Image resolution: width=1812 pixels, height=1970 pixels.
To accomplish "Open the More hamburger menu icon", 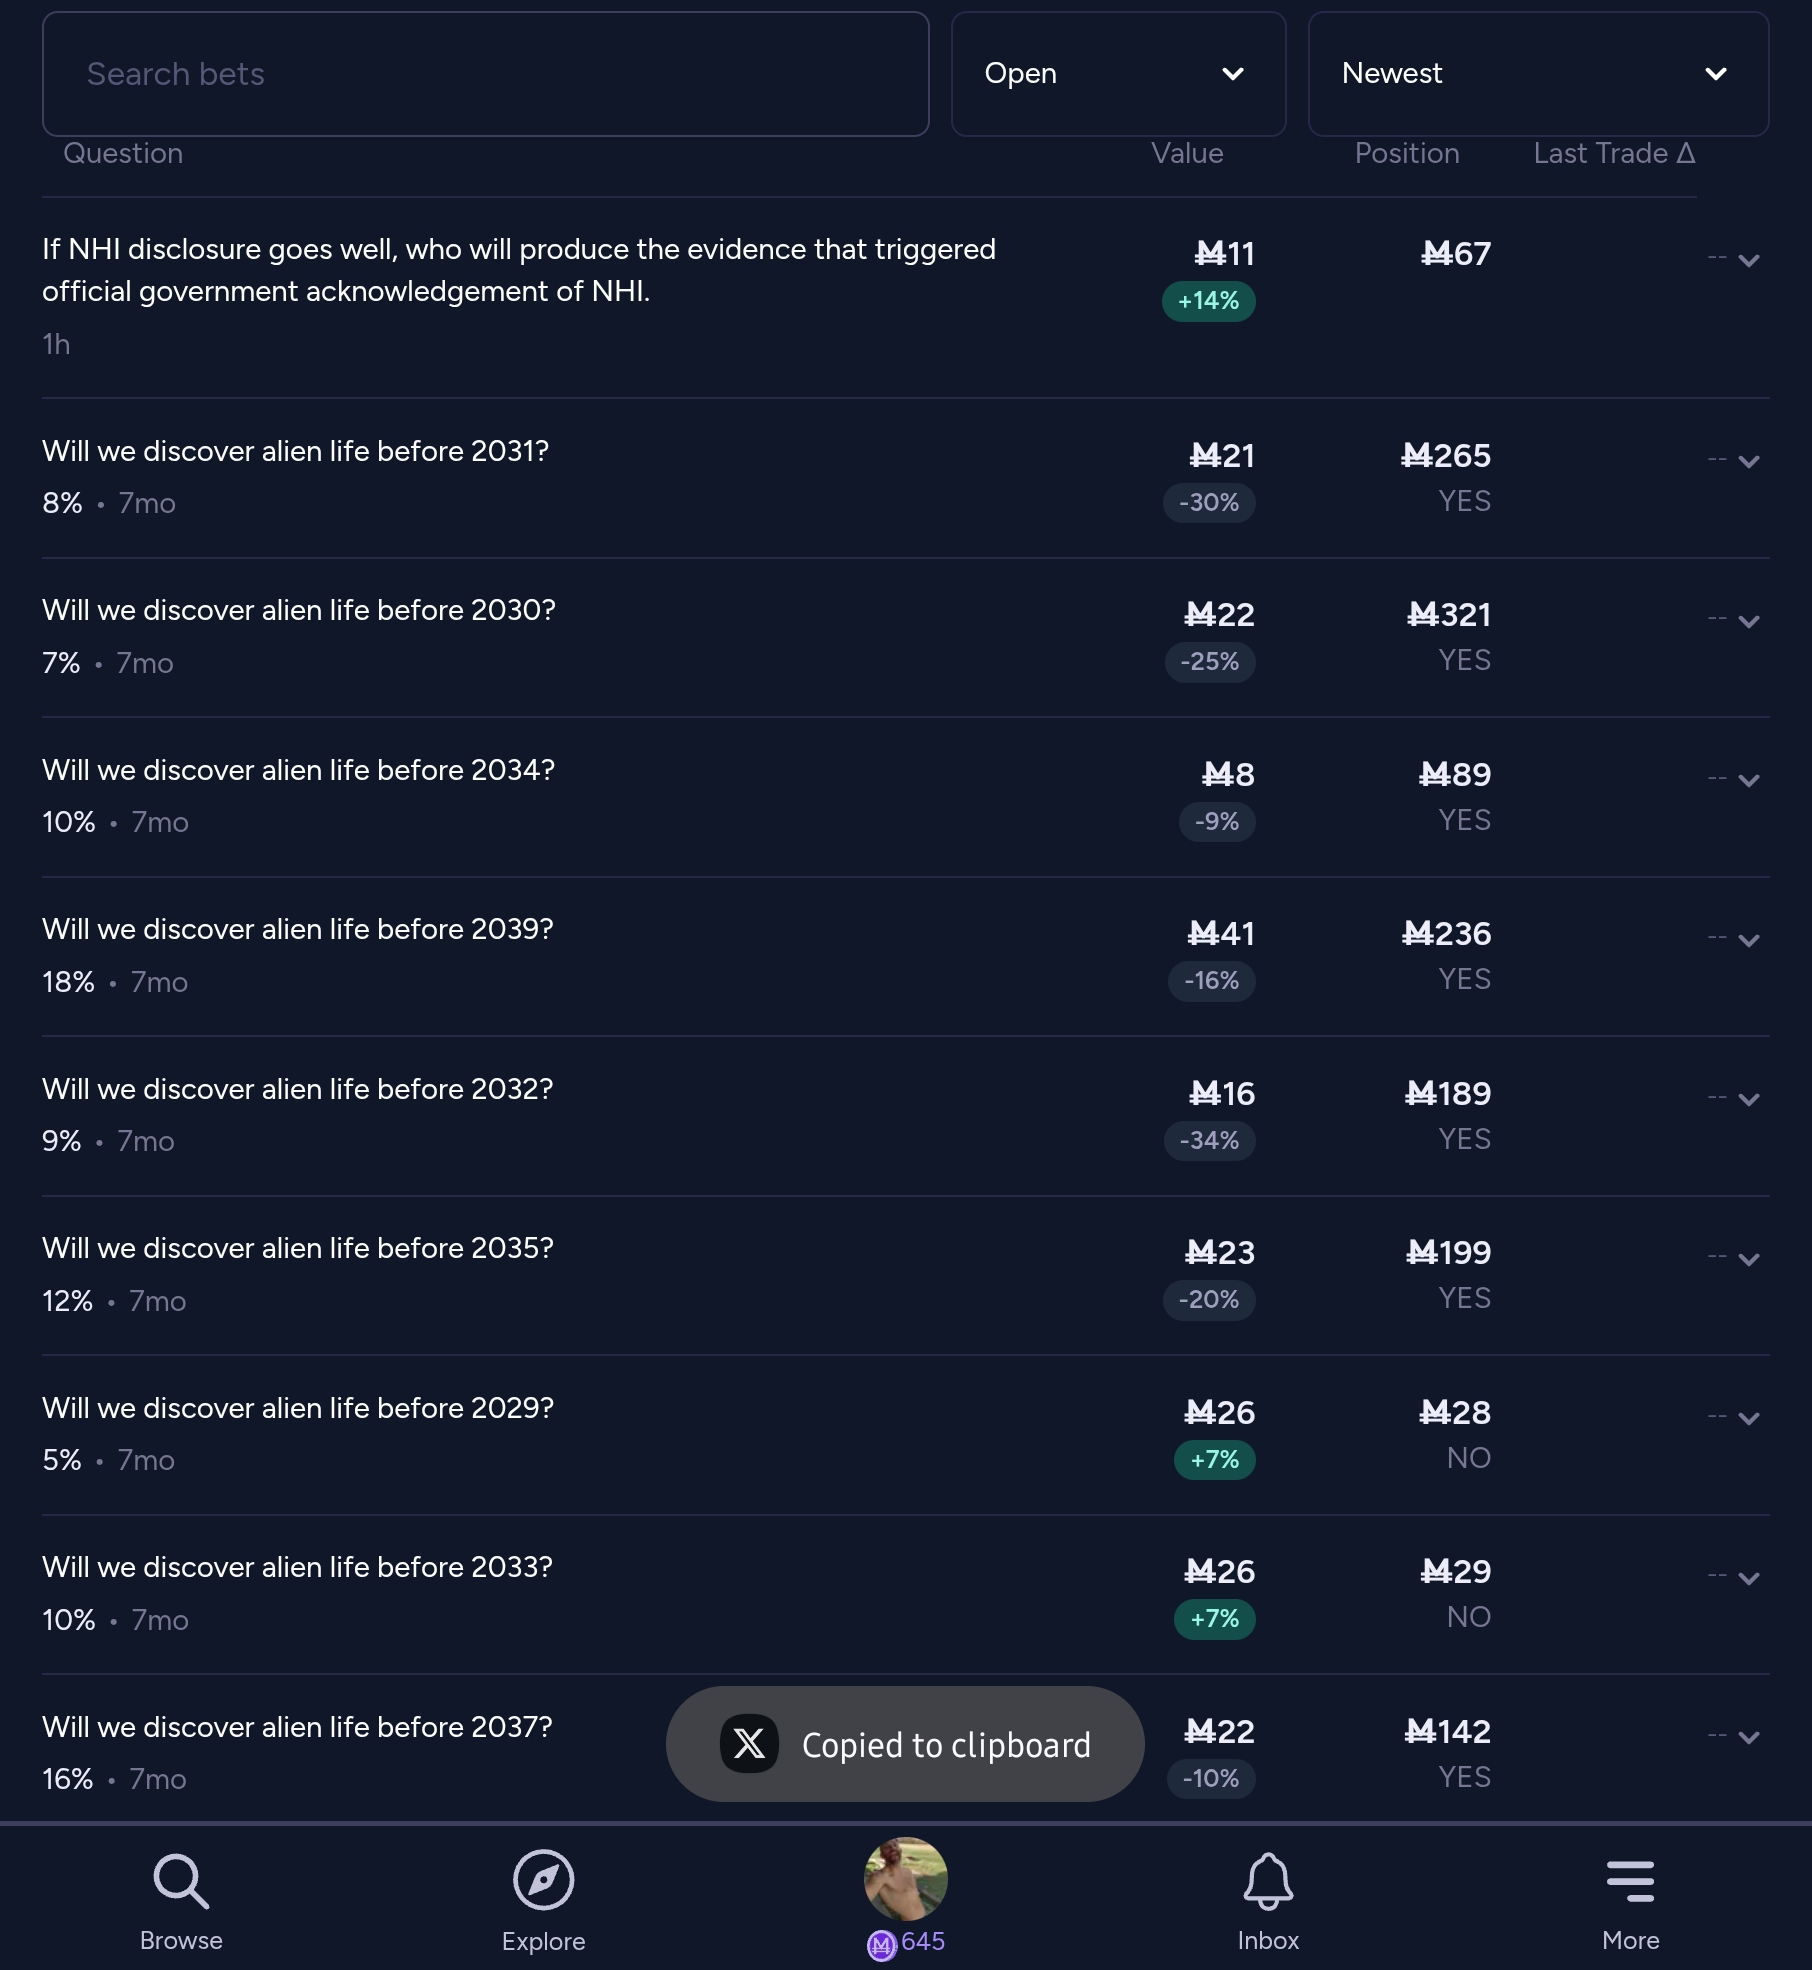I will [1630, 1881].
